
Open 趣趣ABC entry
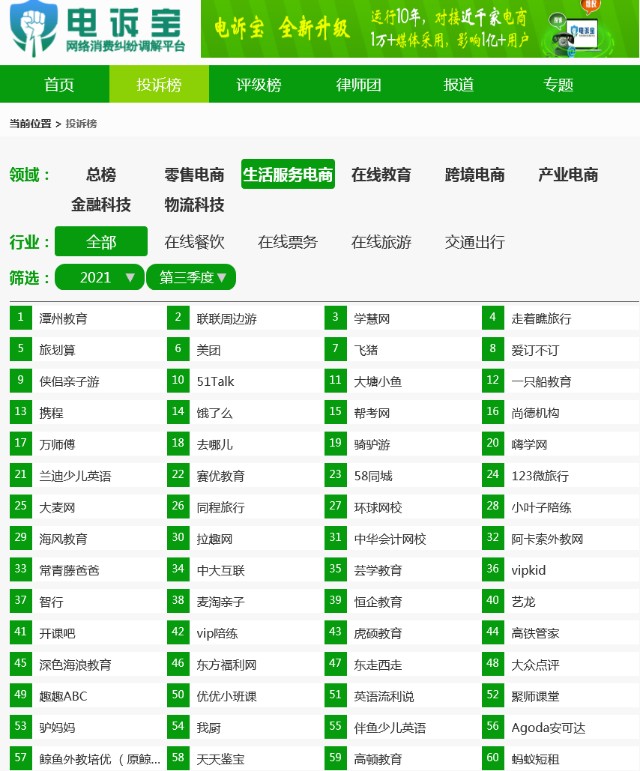[x=63, y=696]
